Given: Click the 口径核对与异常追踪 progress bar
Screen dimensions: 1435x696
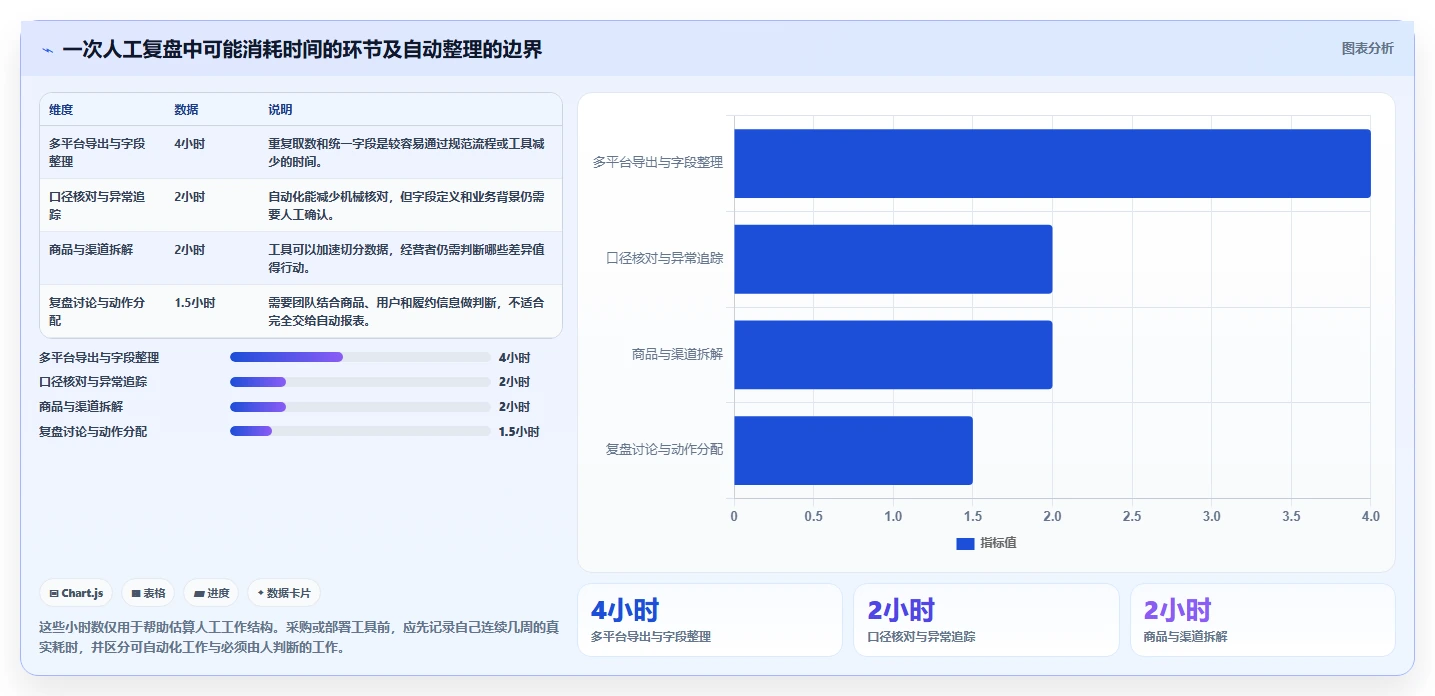Looking at the screenshot, I should [x=360, y=382].
